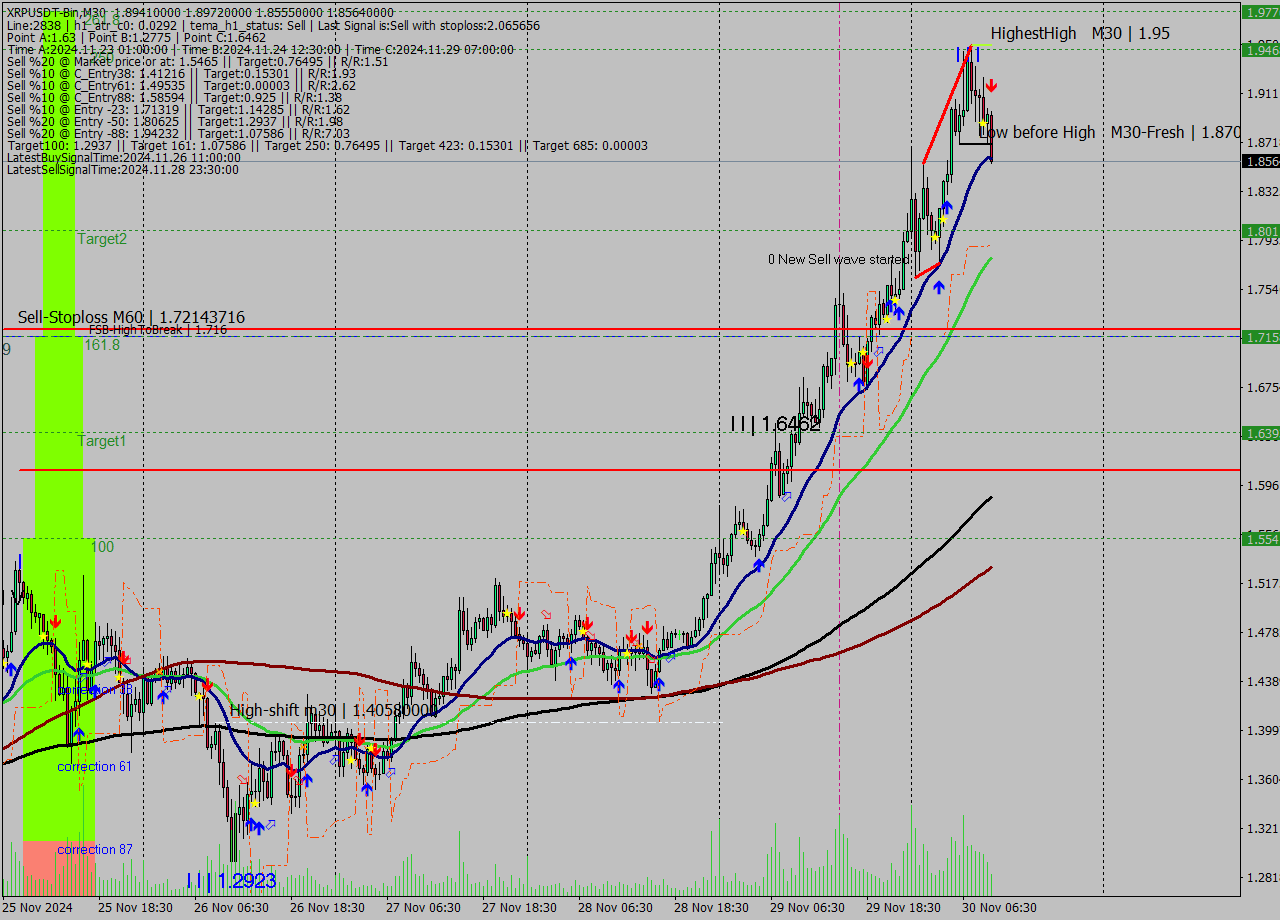Click the '28 Nov 18:30' time axis label

pos(712,908)
